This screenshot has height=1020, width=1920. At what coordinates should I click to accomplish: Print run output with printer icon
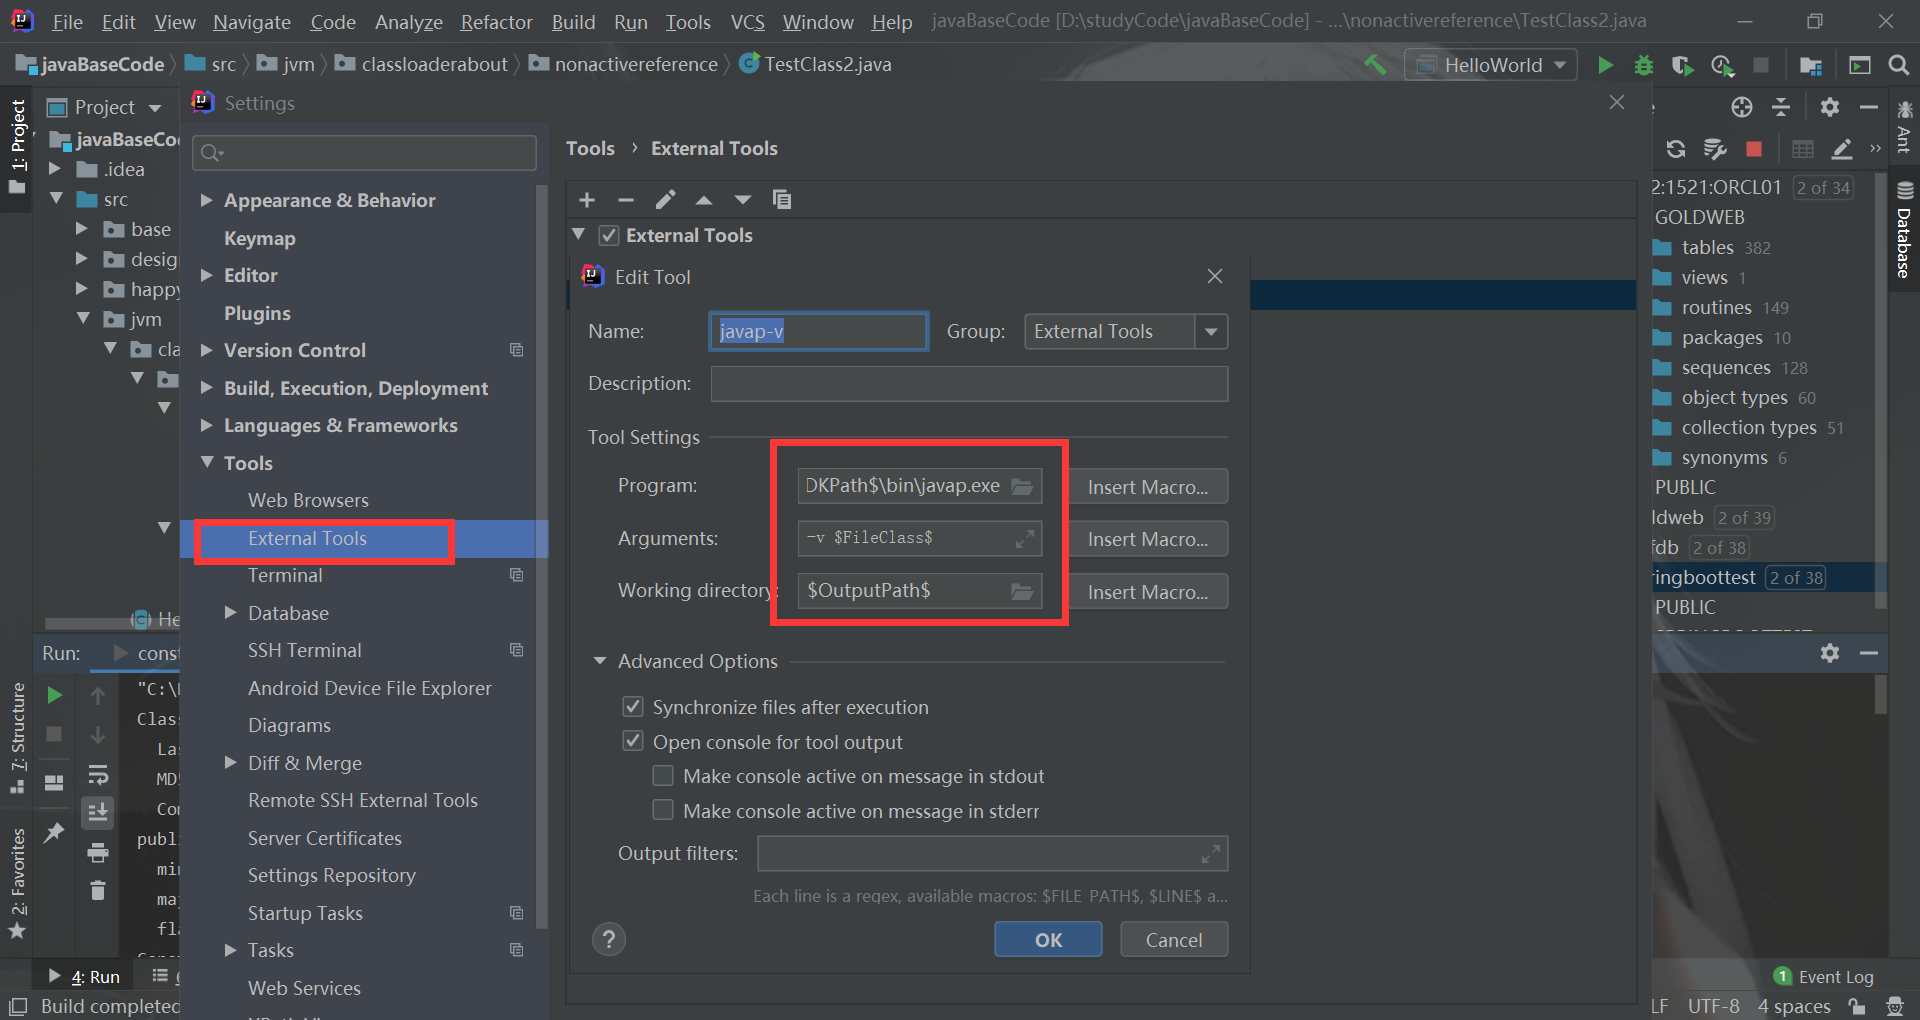coord(98,853)
